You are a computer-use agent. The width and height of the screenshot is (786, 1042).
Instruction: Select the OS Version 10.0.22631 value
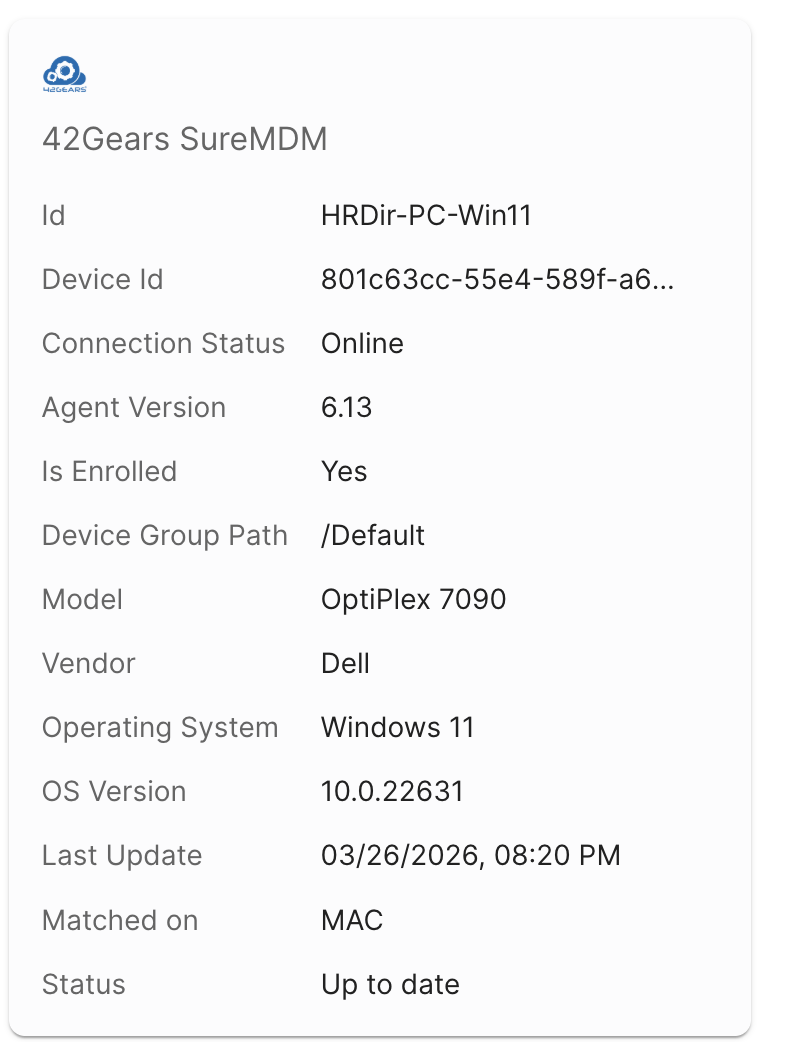pos(392,791)
